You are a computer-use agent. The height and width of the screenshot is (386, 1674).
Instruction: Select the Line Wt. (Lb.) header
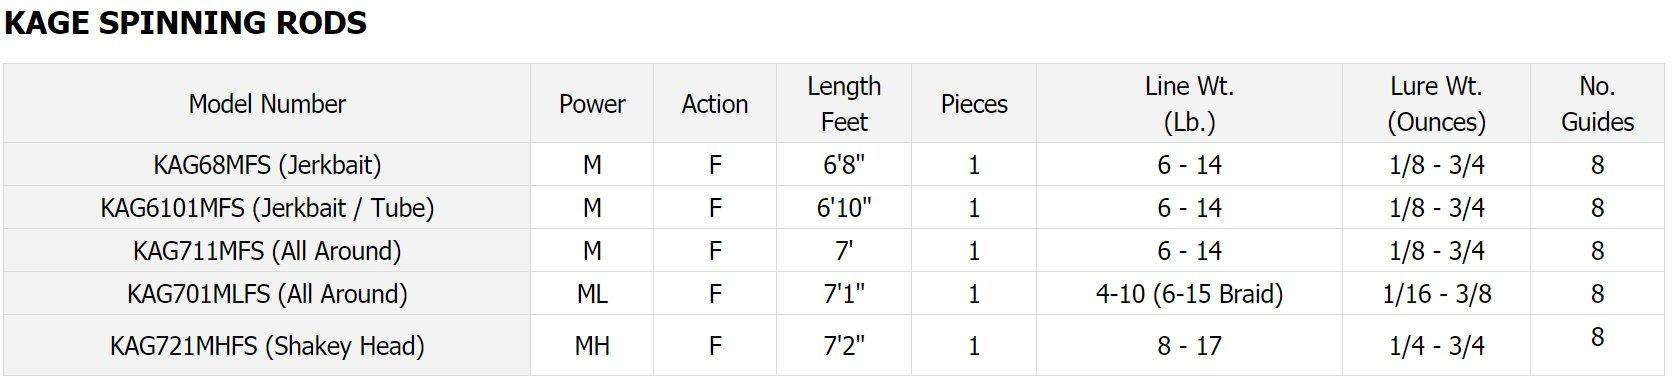(x=1189, y=104)
